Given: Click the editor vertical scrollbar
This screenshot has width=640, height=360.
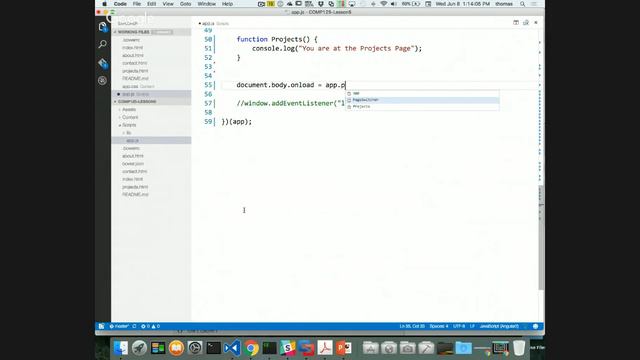Looking at the screenshot, I should click(x=541, y=238).
